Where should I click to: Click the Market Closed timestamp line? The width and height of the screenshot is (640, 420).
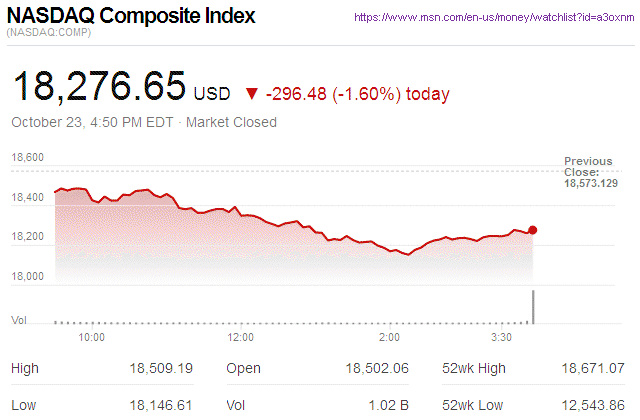pyautogui.click(x=143, y=122)
